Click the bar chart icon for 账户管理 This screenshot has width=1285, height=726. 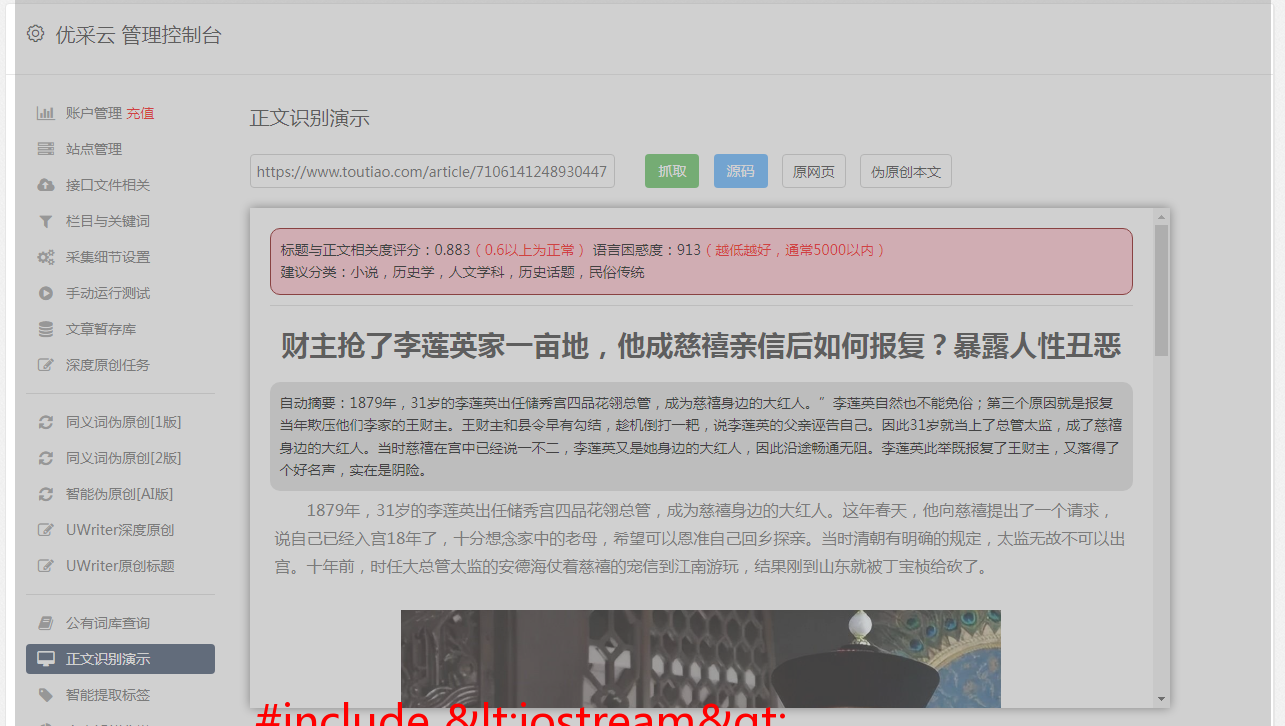tap(45, 113)
